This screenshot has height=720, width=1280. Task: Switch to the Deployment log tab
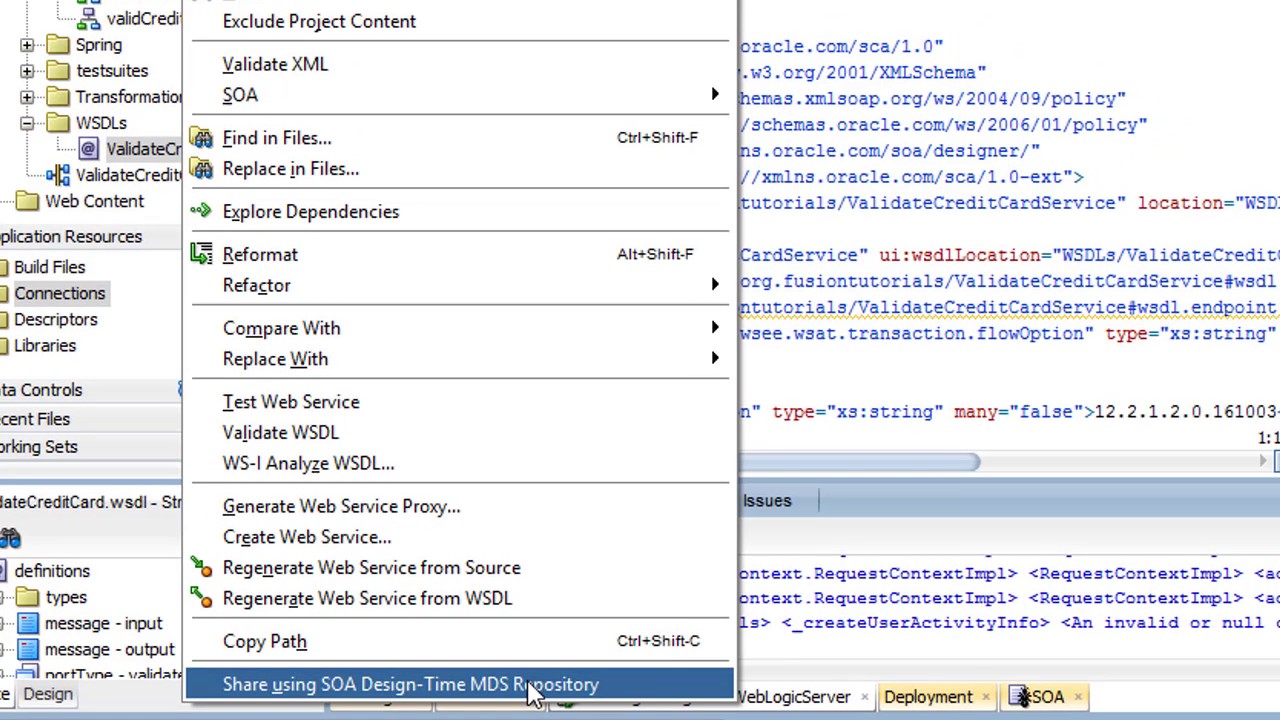point(927,697)
